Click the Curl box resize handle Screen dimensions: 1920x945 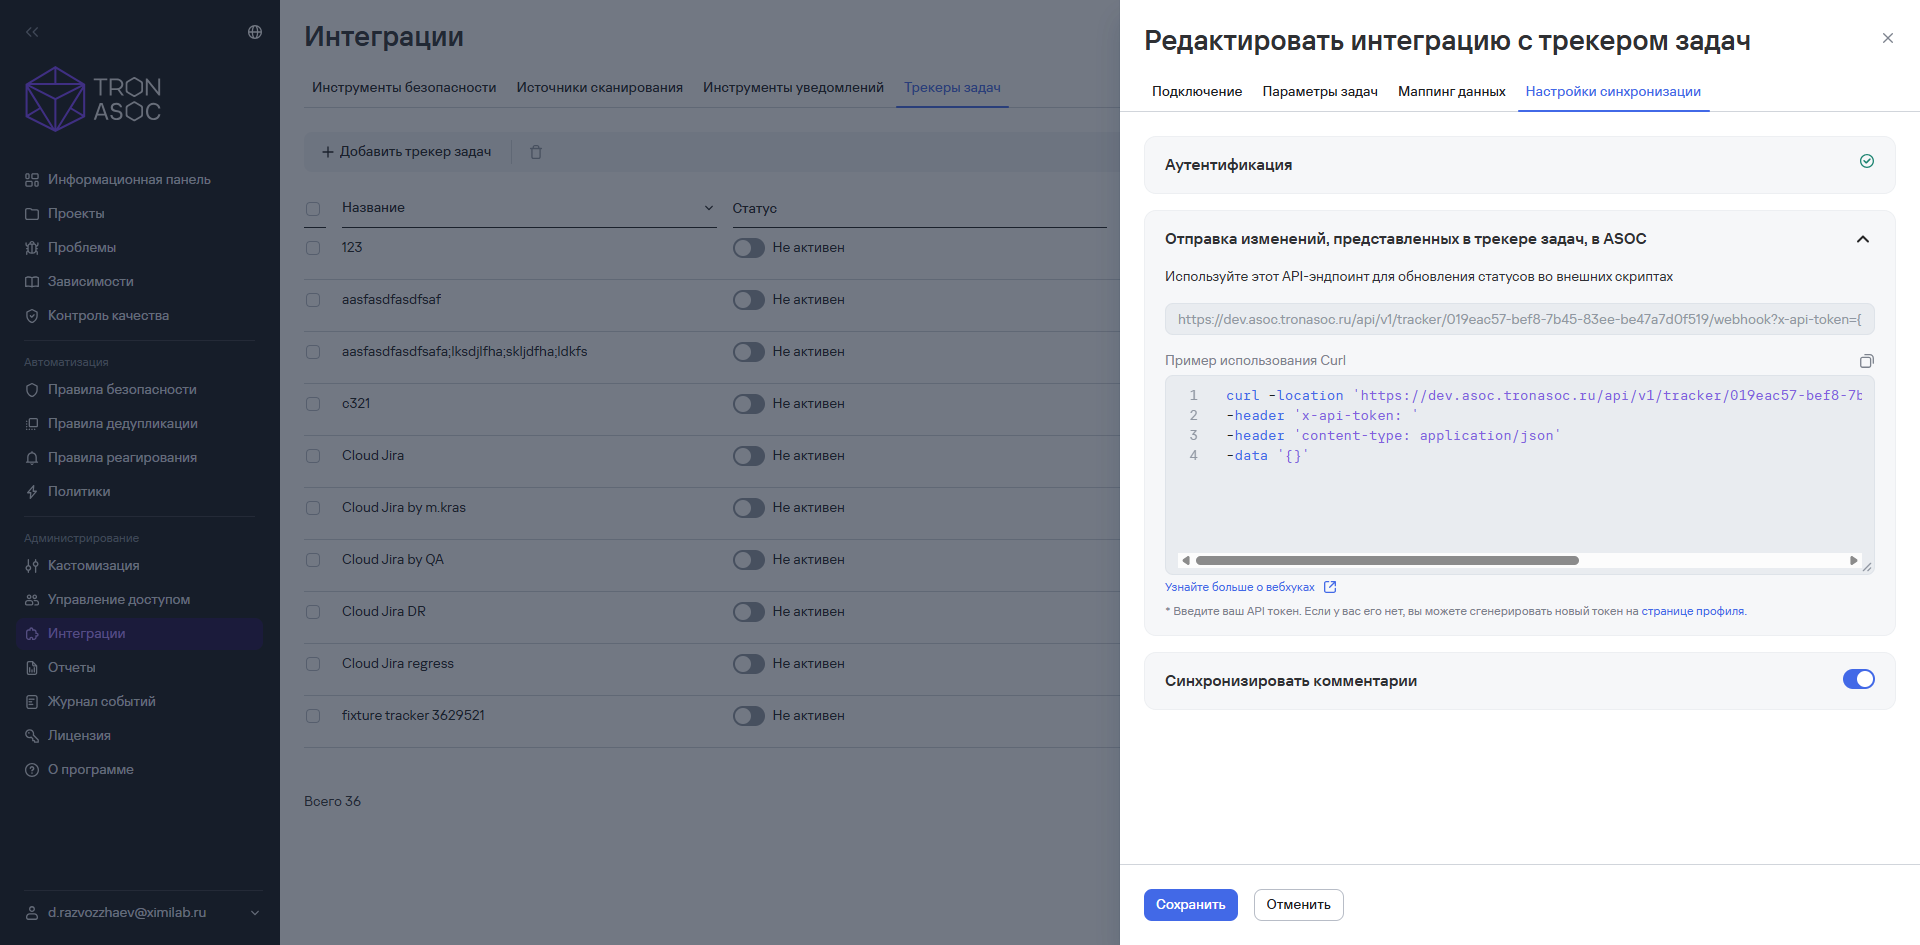coord(1867,567)
